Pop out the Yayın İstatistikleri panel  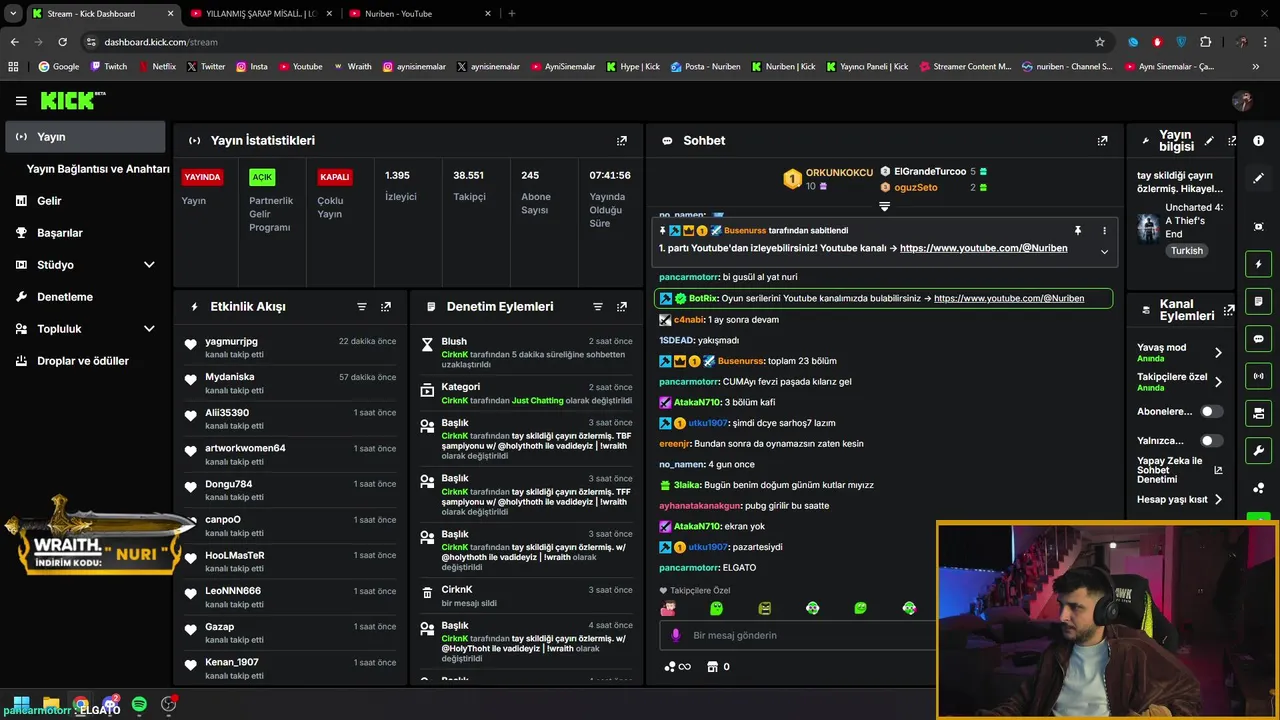tap(622, 141)
